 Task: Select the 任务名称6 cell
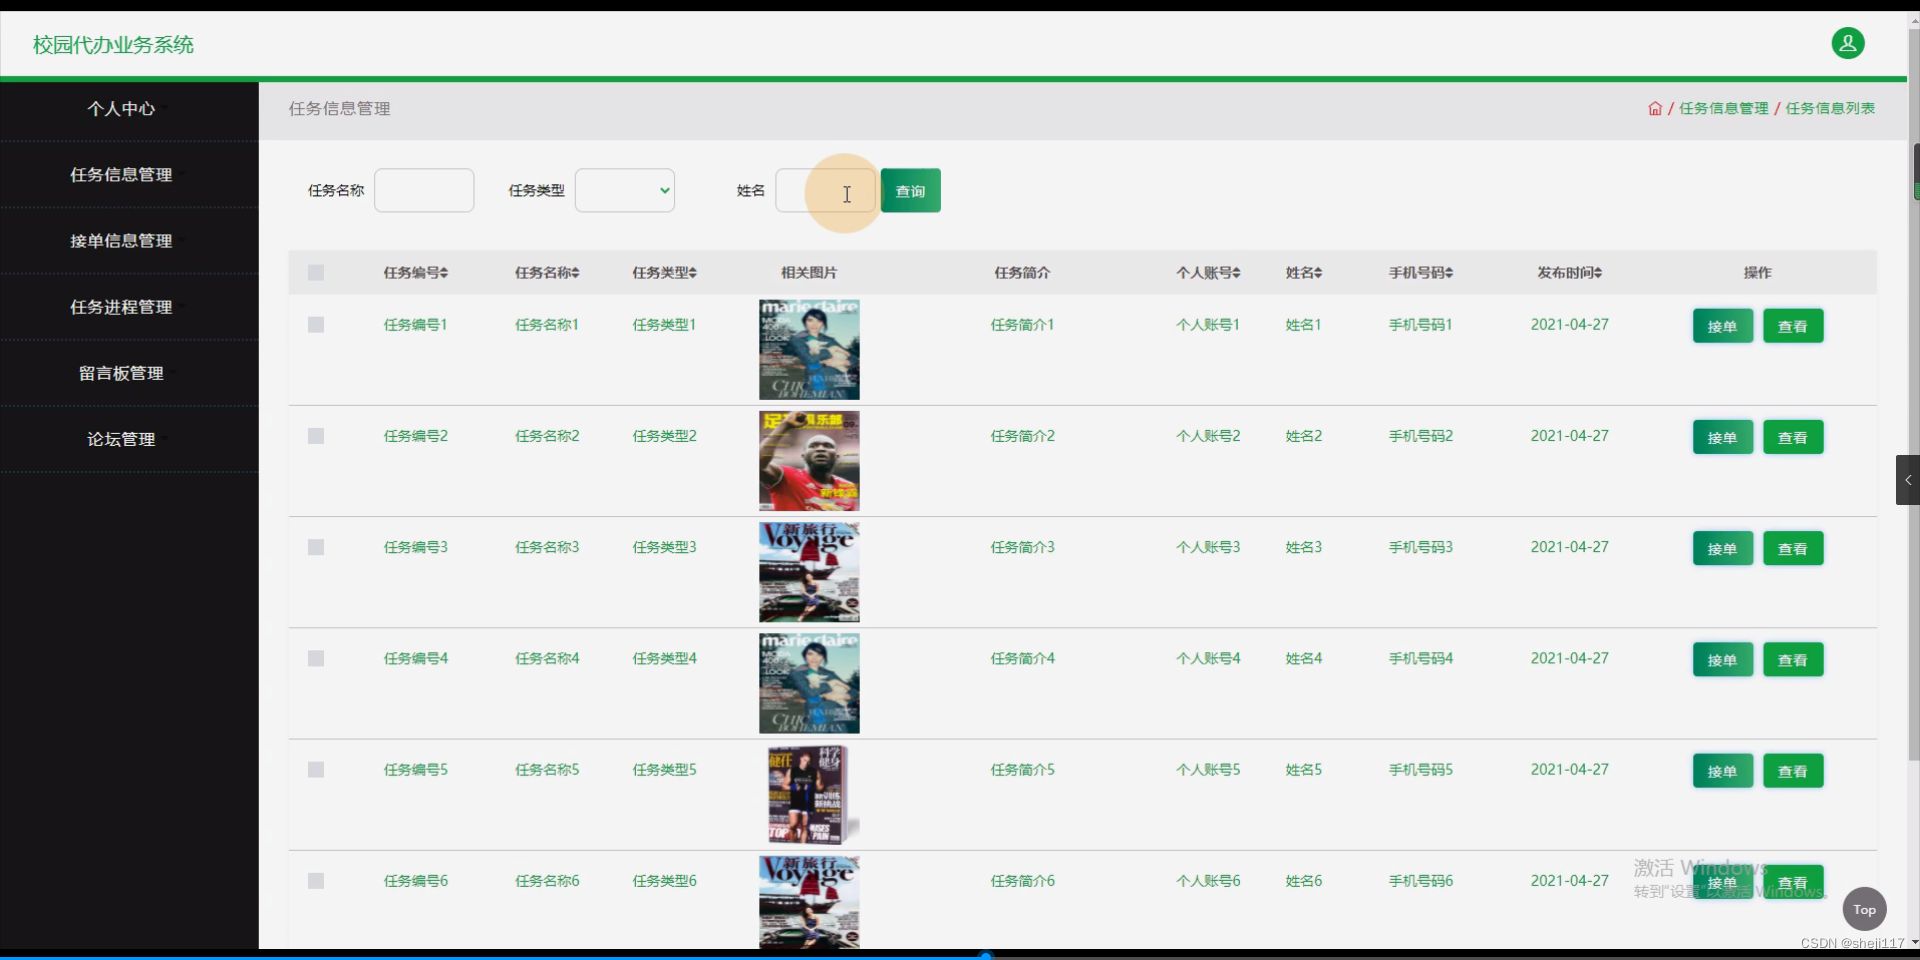[x=547, y=881]
